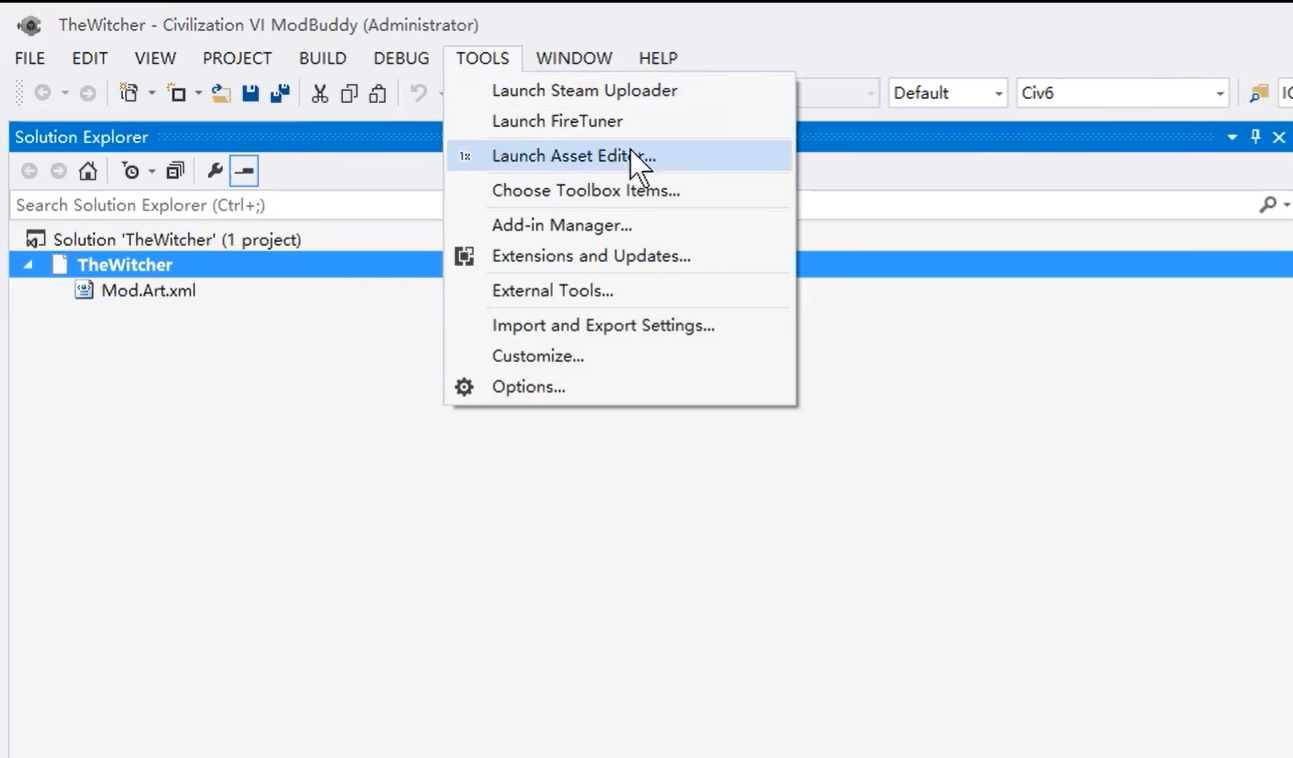The image size is (1293, 758).
Task: Click the Solution Explorer Back arrow
Action: coord(30,171)
